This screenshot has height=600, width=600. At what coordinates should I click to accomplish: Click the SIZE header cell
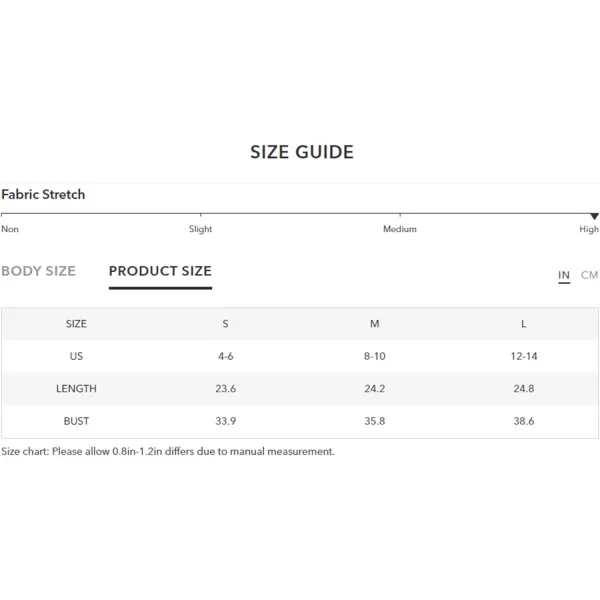tap(76, 324)
